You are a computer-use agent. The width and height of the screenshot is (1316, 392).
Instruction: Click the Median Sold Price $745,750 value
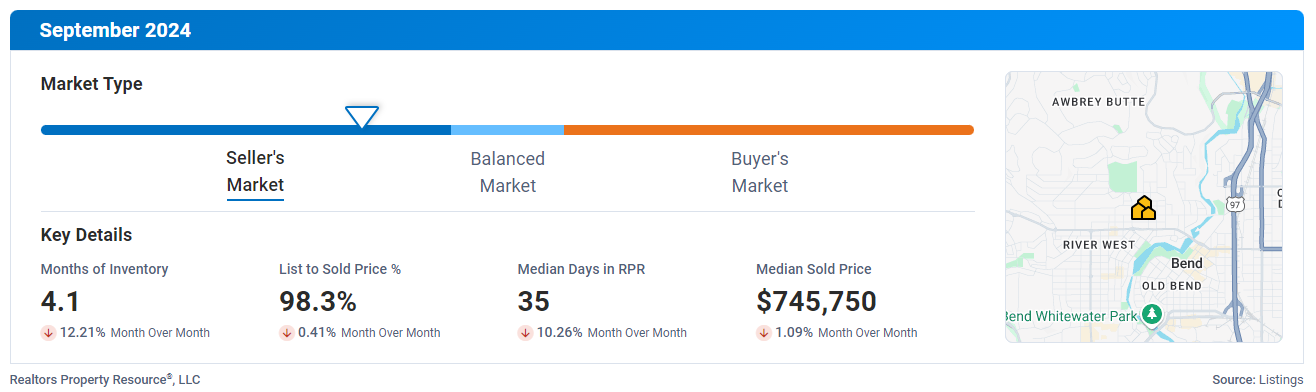click(x=816, y=301)
